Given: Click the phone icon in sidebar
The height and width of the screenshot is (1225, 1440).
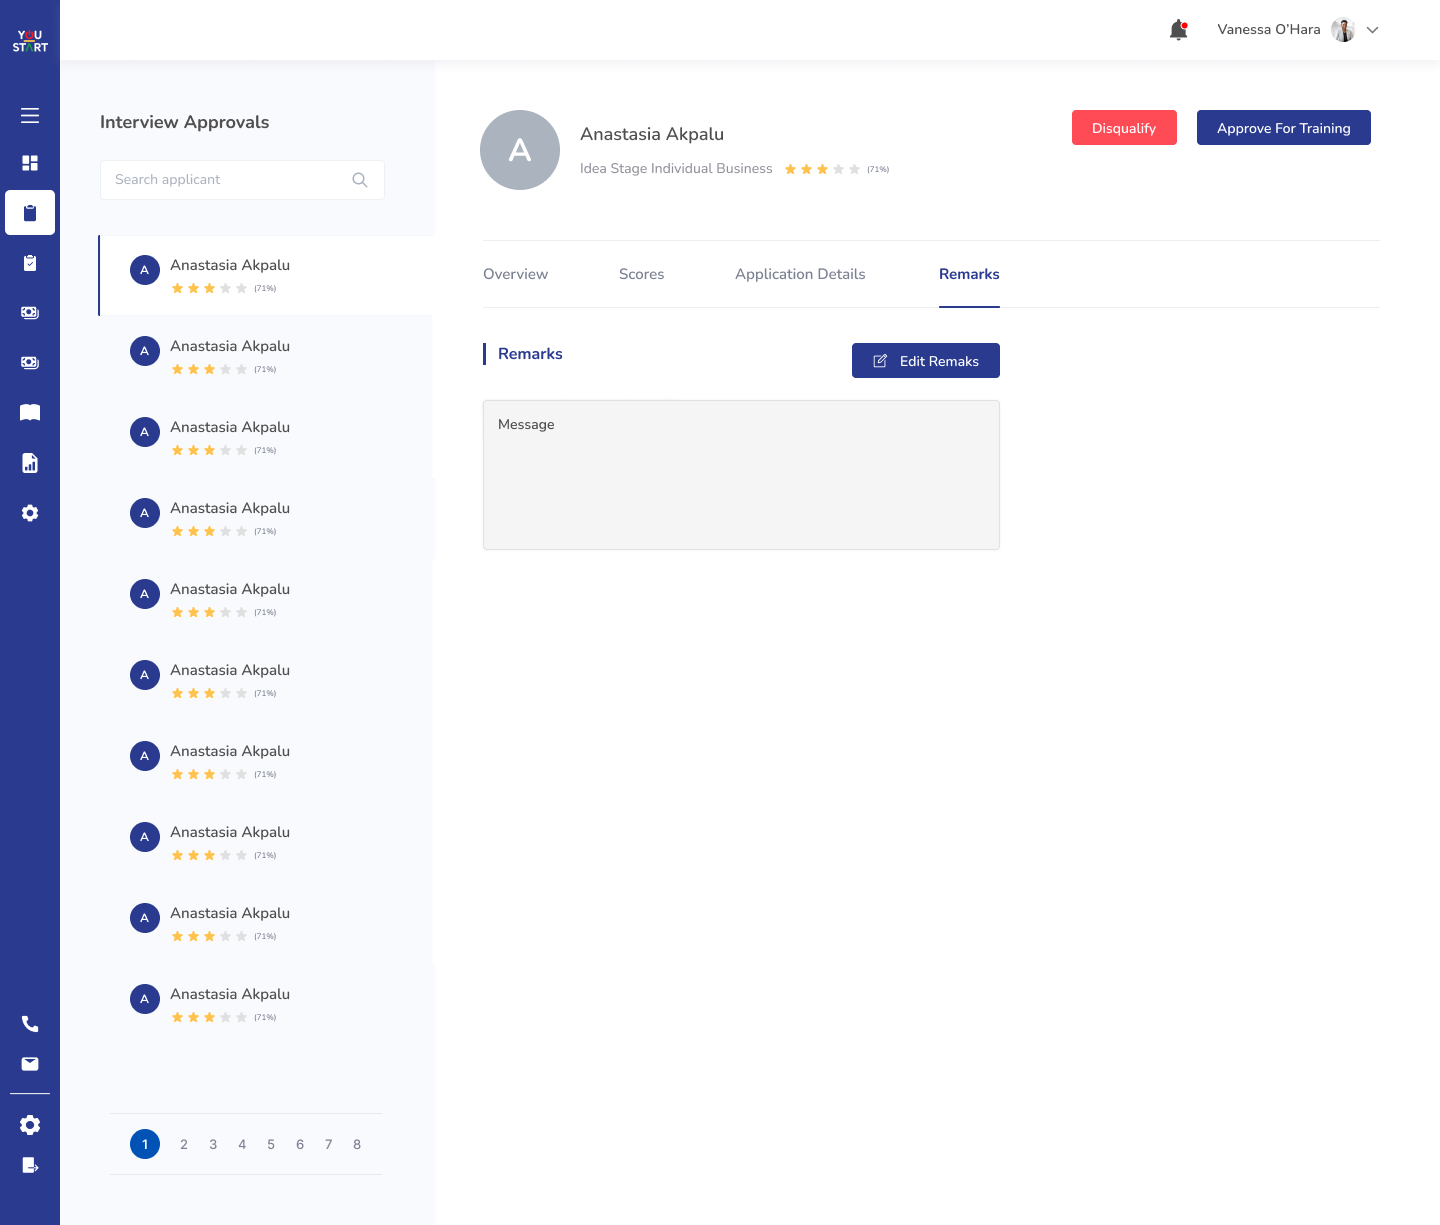Looking at the screenshot, I should coord(30,1024).
